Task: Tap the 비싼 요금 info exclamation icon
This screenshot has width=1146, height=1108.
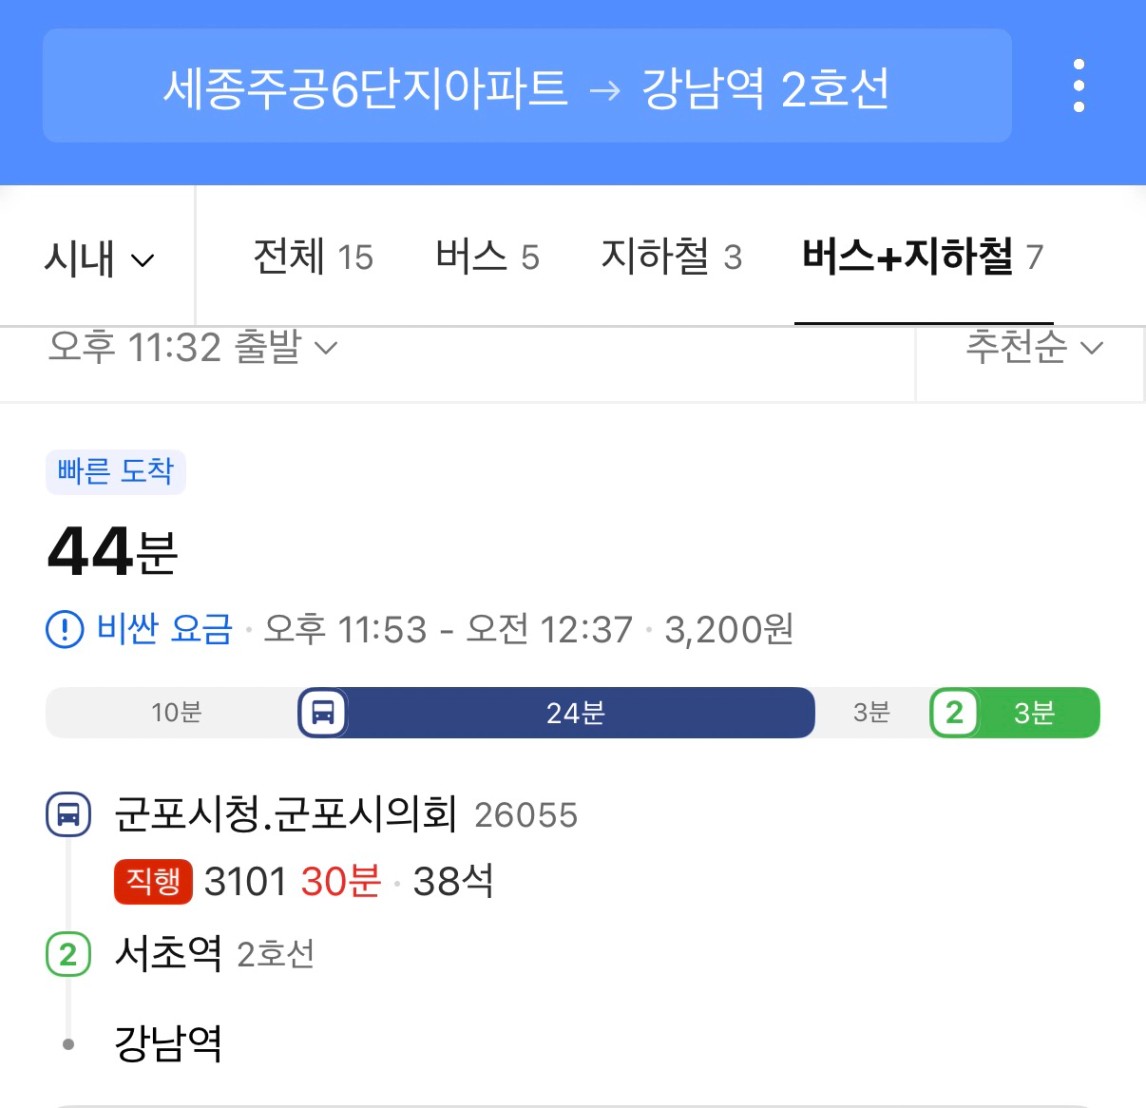Action: [x=64, y=629]
